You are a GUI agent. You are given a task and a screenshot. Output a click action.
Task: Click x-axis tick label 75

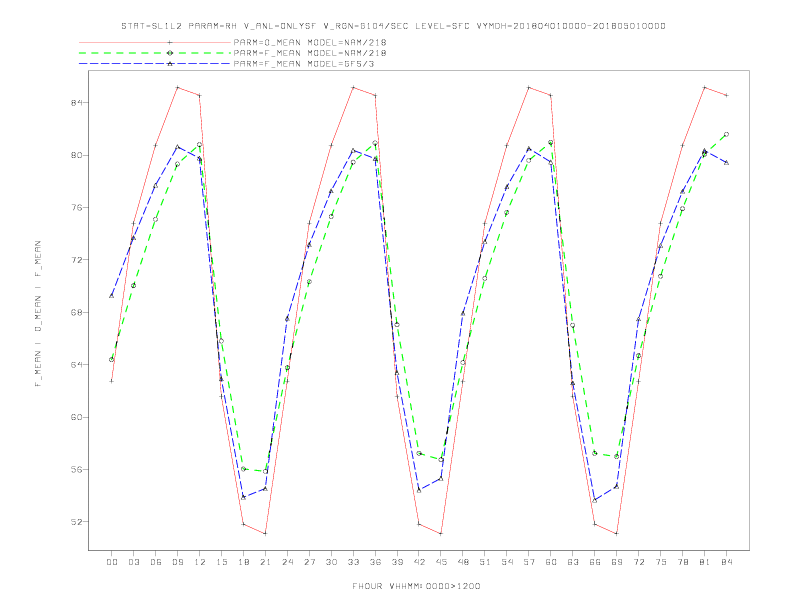click(661, 562)
